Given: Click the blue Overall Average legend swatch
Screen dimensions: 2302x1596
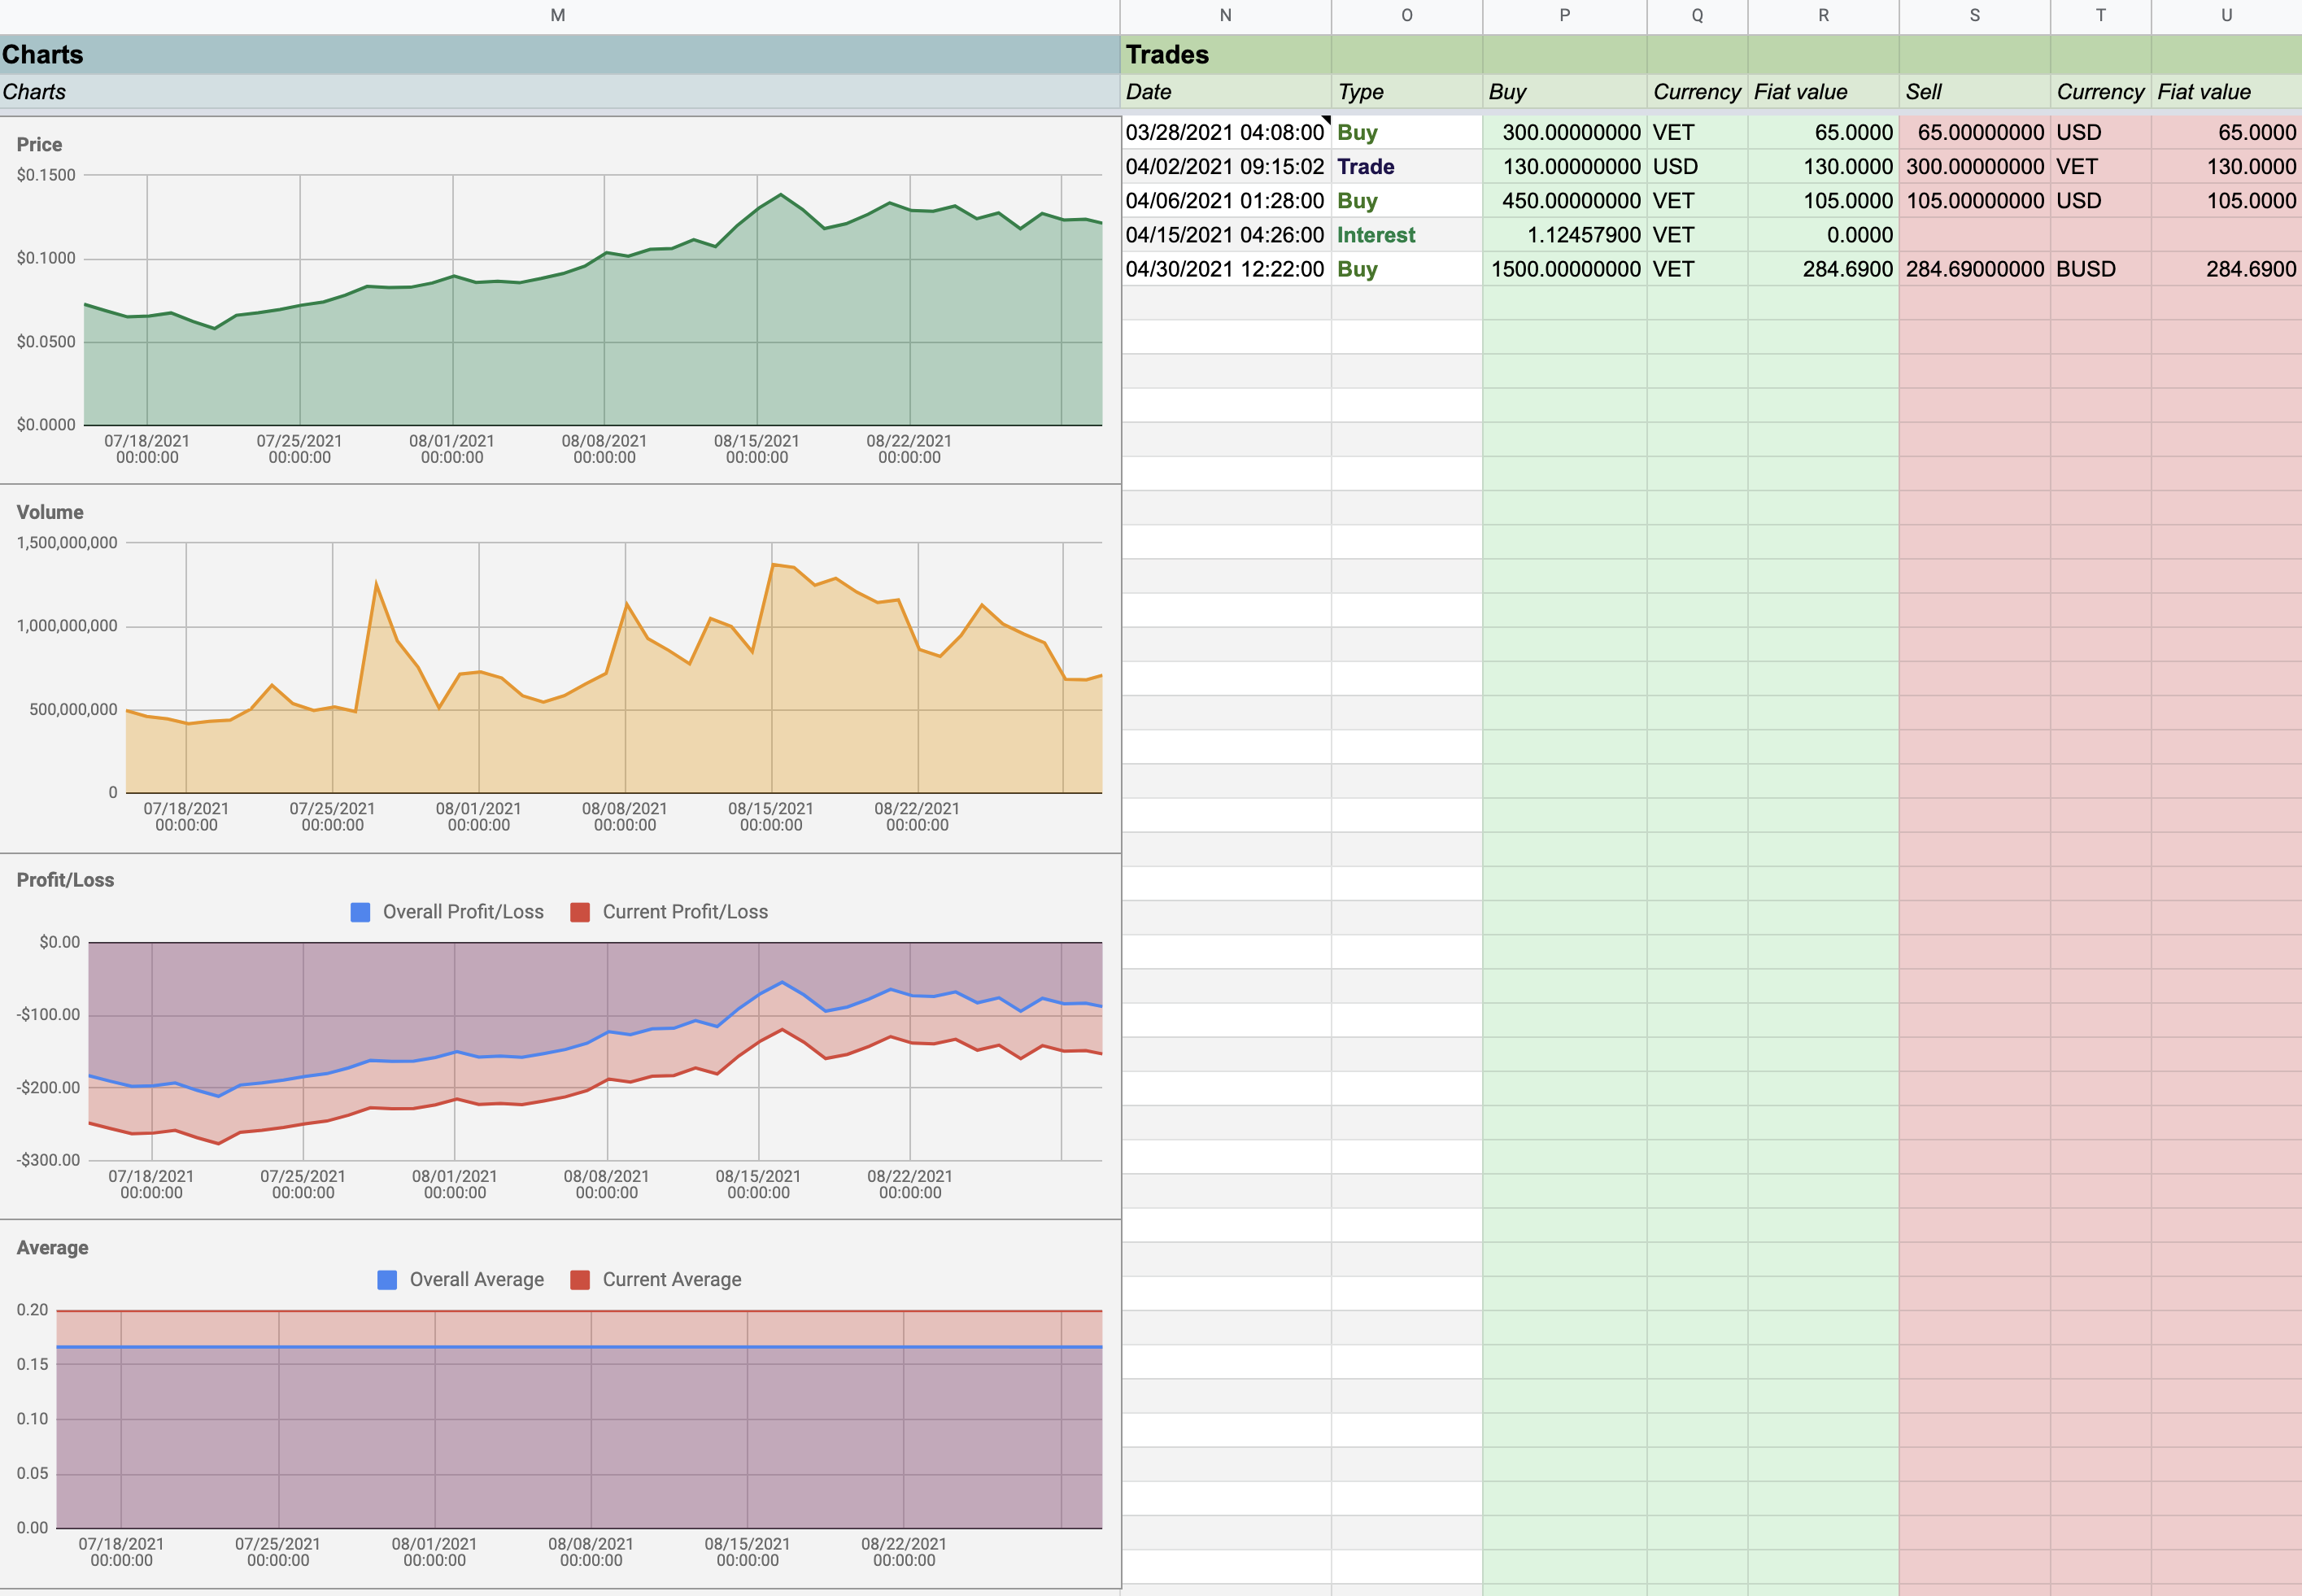Looking at the screenshot, I should 387,1280.
